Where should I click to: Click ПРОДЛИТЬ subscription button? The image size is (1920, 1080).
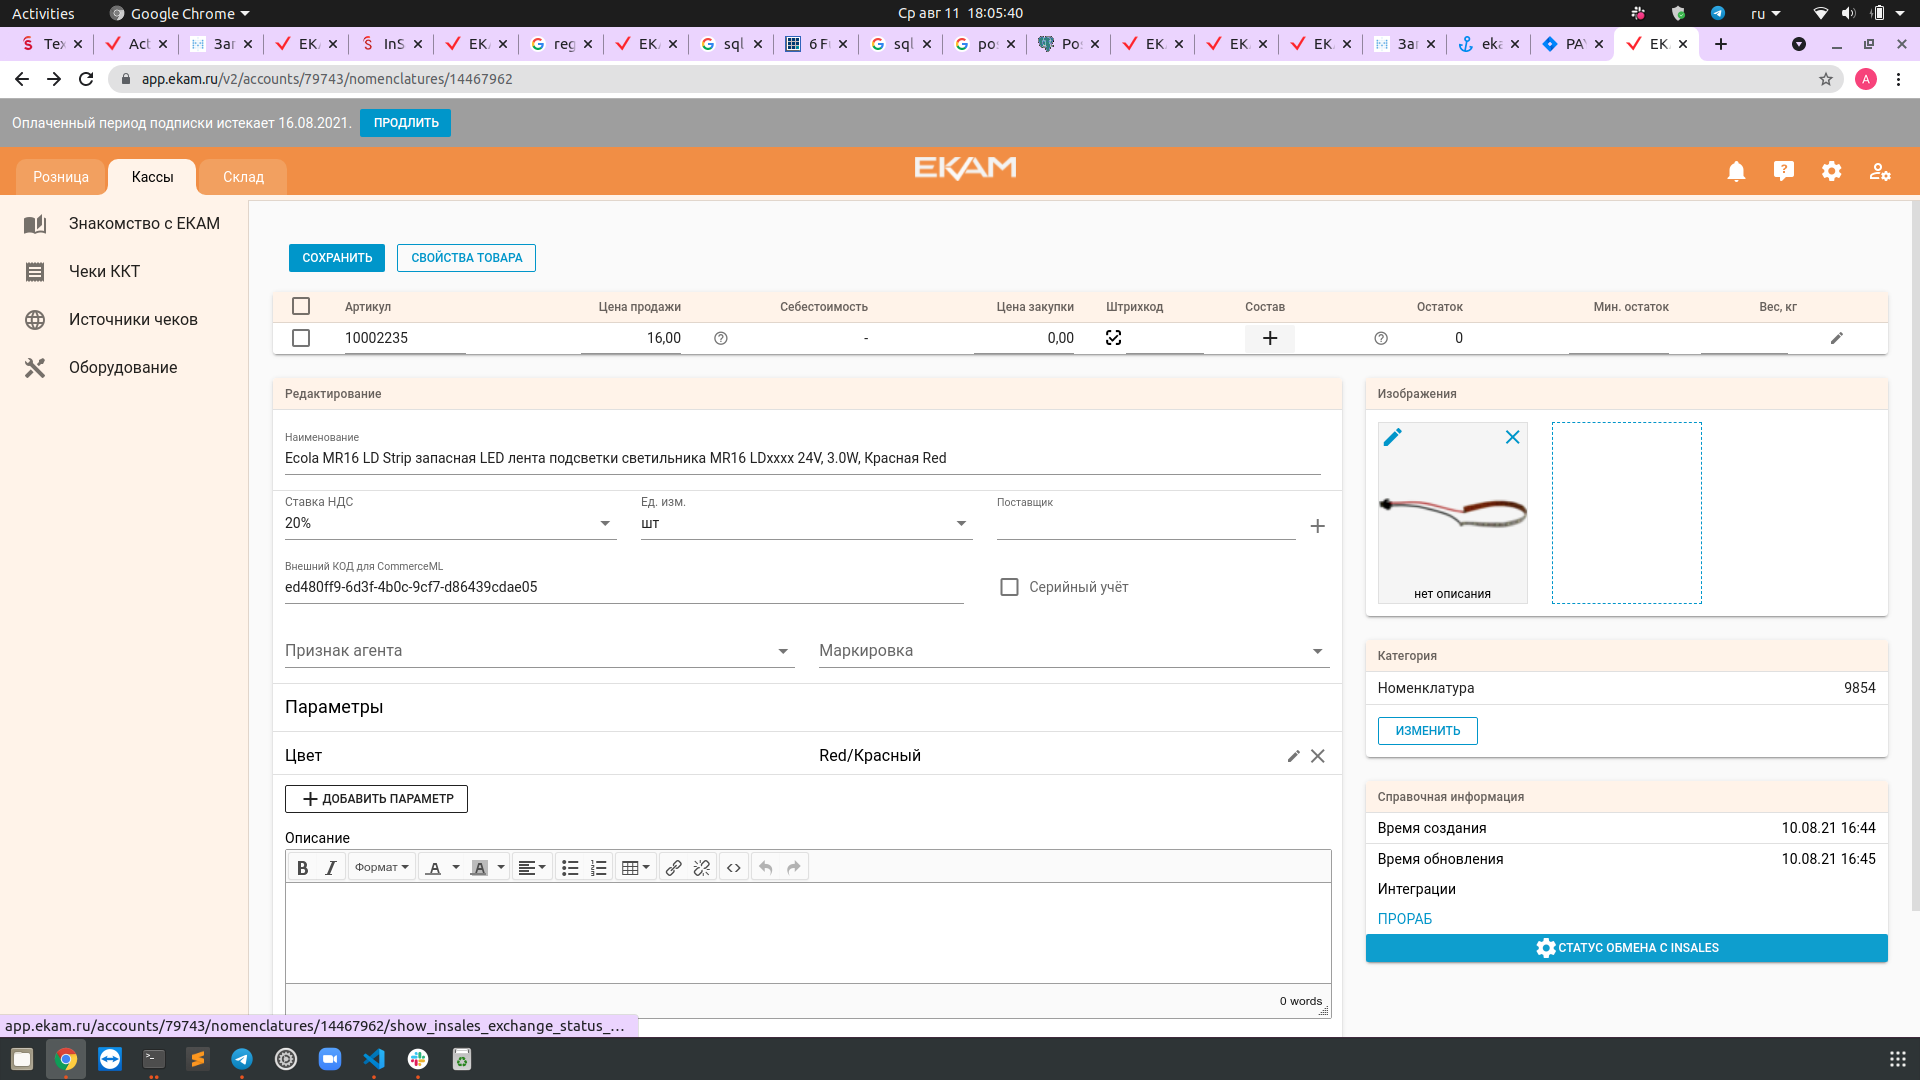coord(406,123)
